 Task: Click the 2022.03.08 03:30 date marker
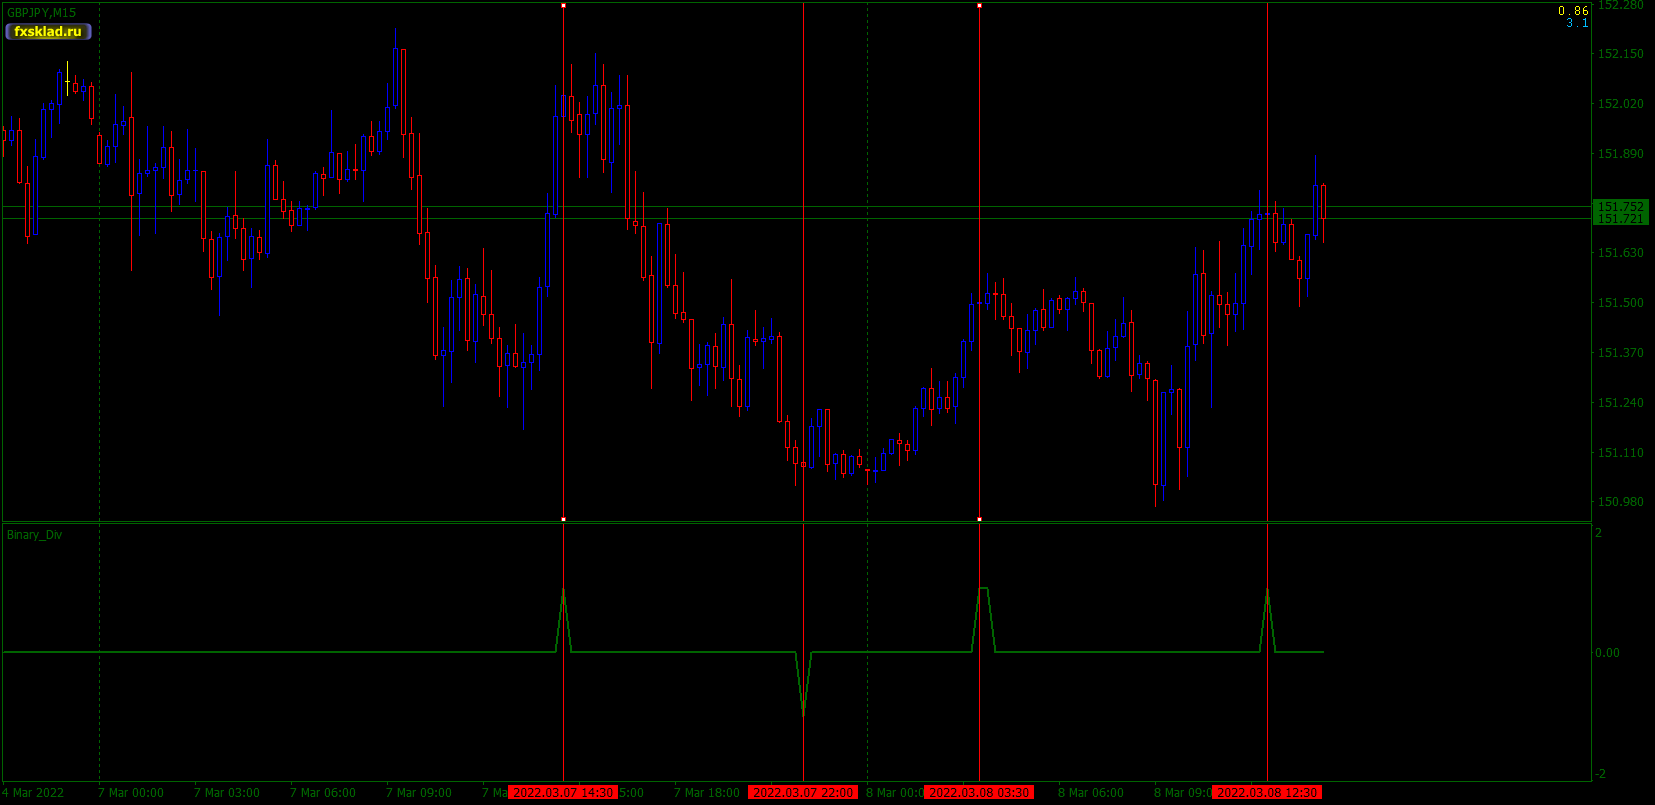coord(979,793)
